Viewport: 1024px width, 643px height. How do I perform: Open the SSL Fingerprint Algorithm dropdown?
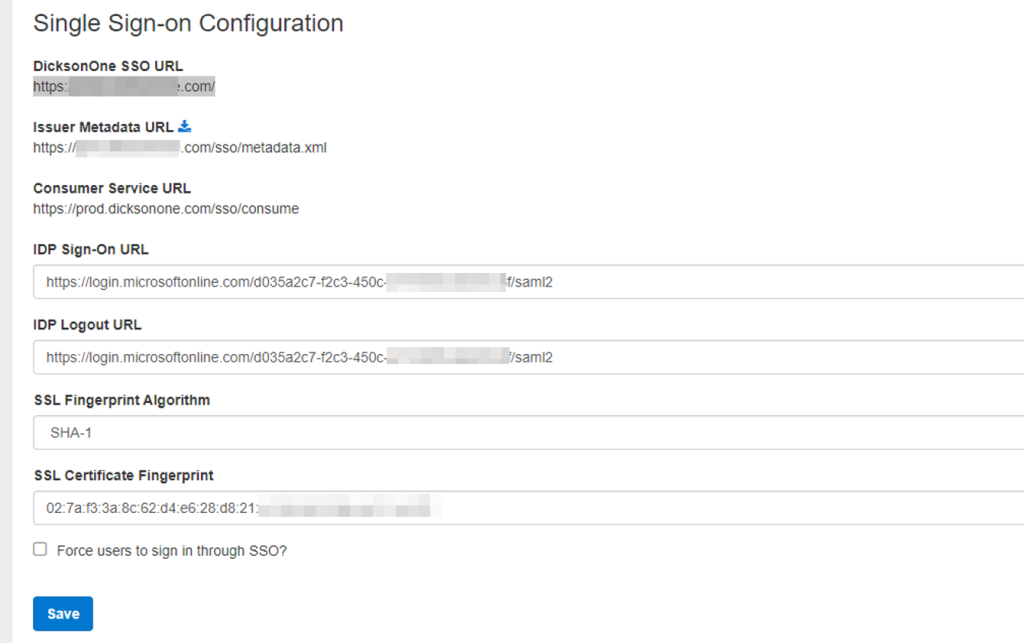click(x=528, y=433)
